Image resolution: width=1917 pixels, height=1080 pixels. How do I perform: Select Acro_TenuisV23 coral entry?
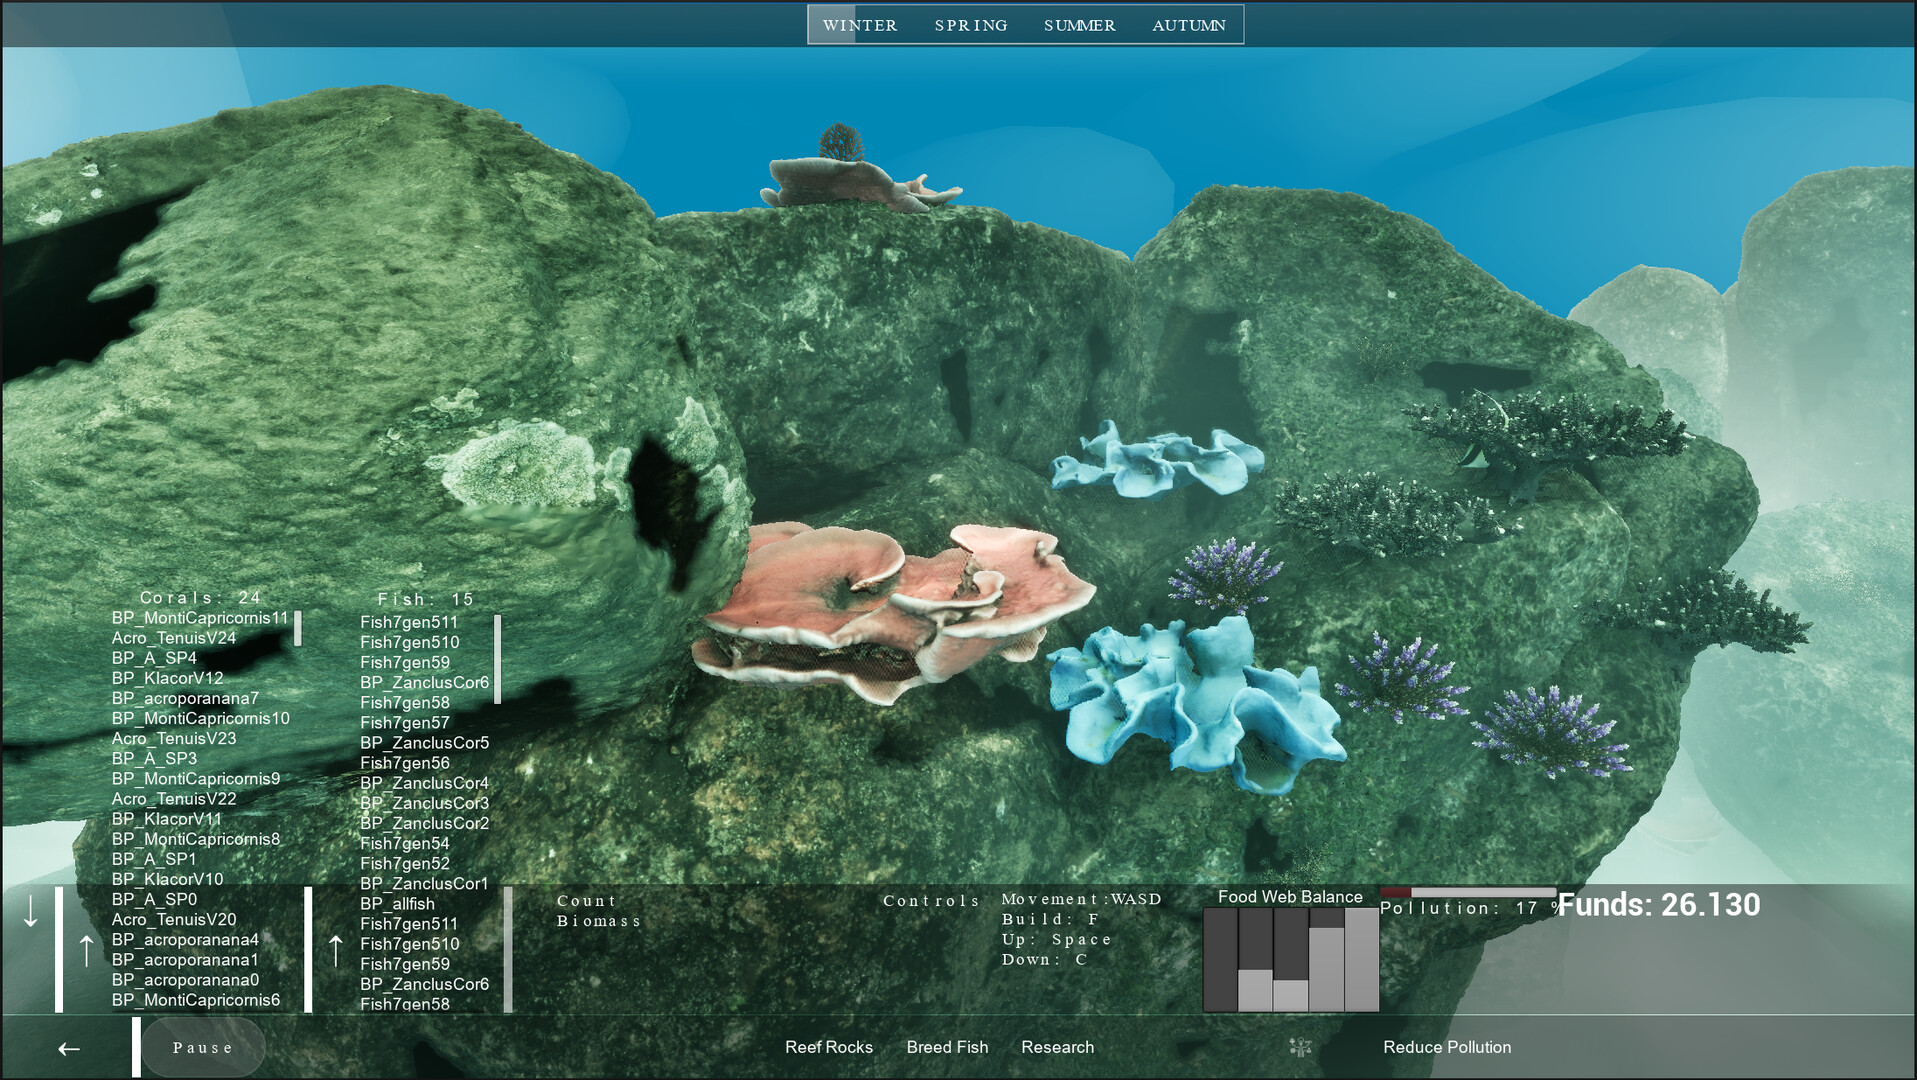coord(174,738)
